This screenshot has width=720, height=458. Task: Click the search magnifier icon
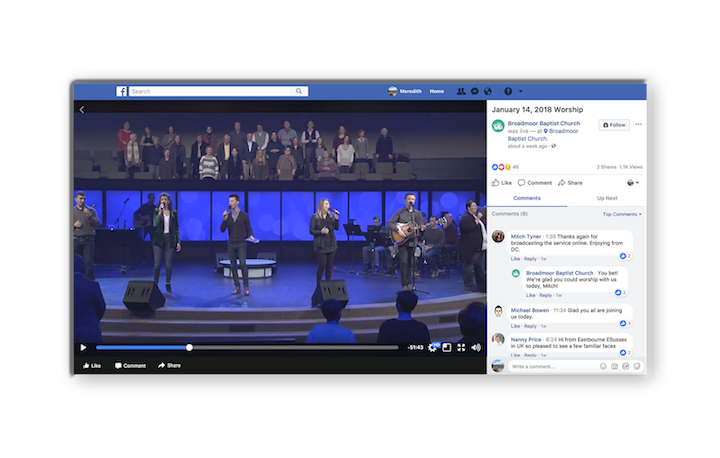click(299, 91)
